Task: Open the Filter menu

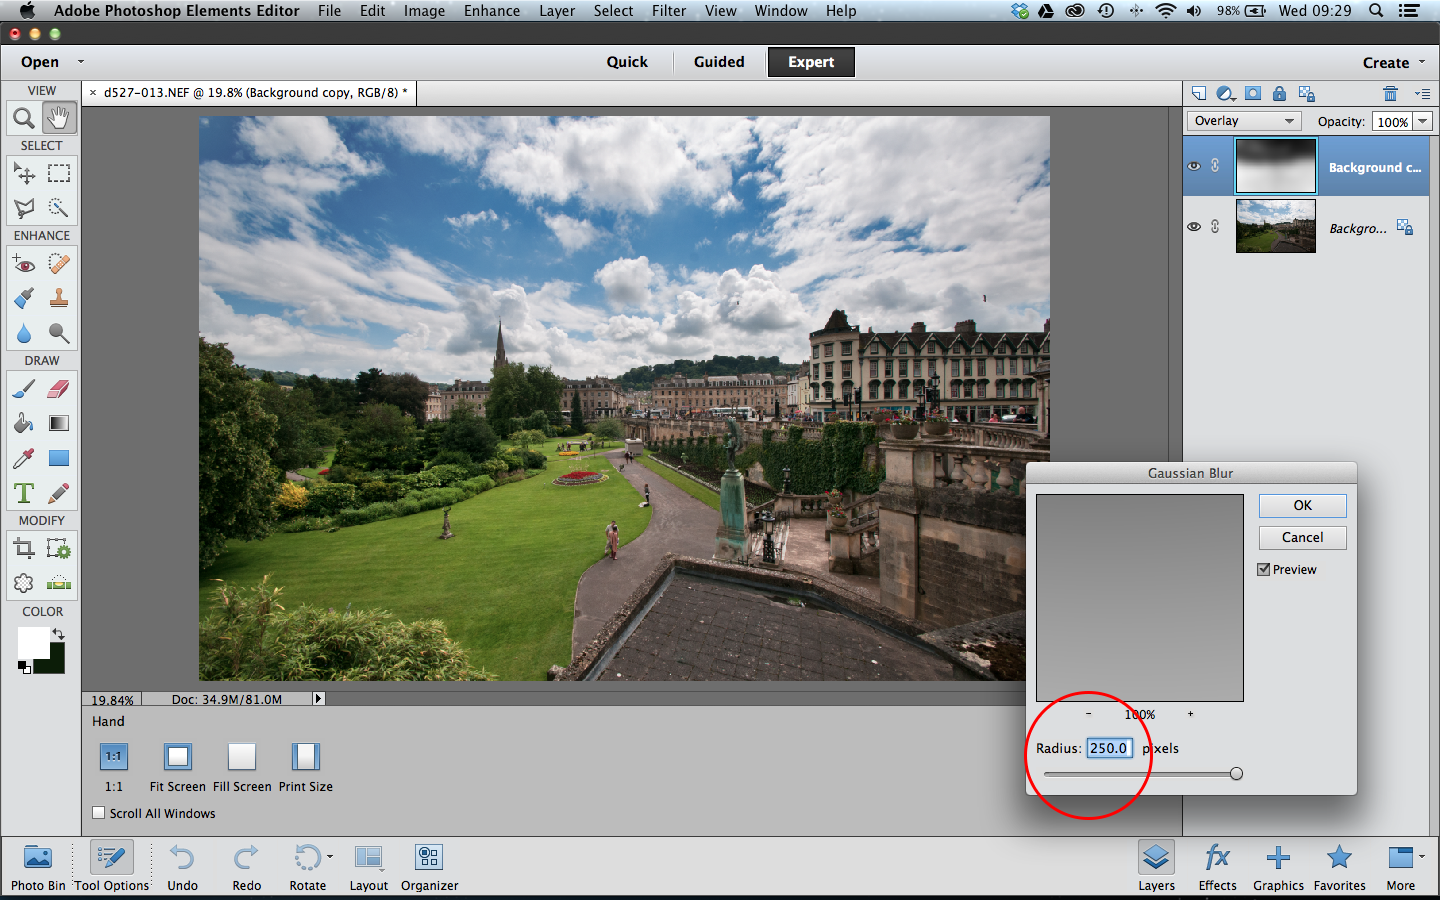Action: pos(668,11)
